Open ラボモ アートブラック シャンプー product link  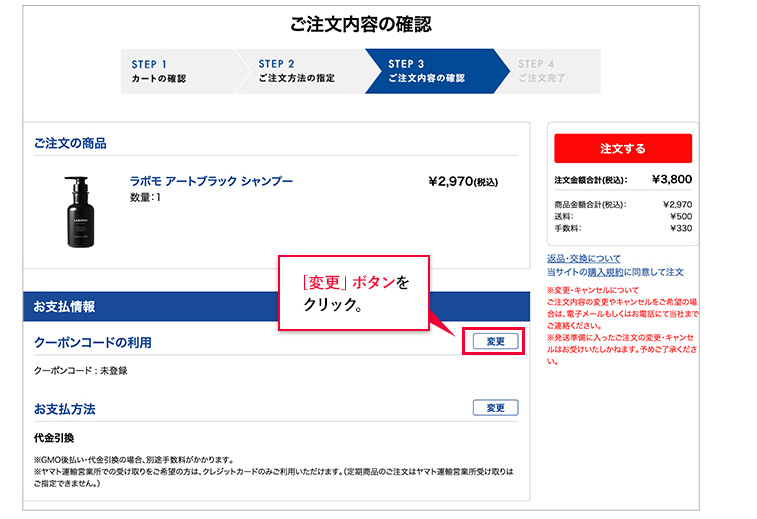coord(211,181)
